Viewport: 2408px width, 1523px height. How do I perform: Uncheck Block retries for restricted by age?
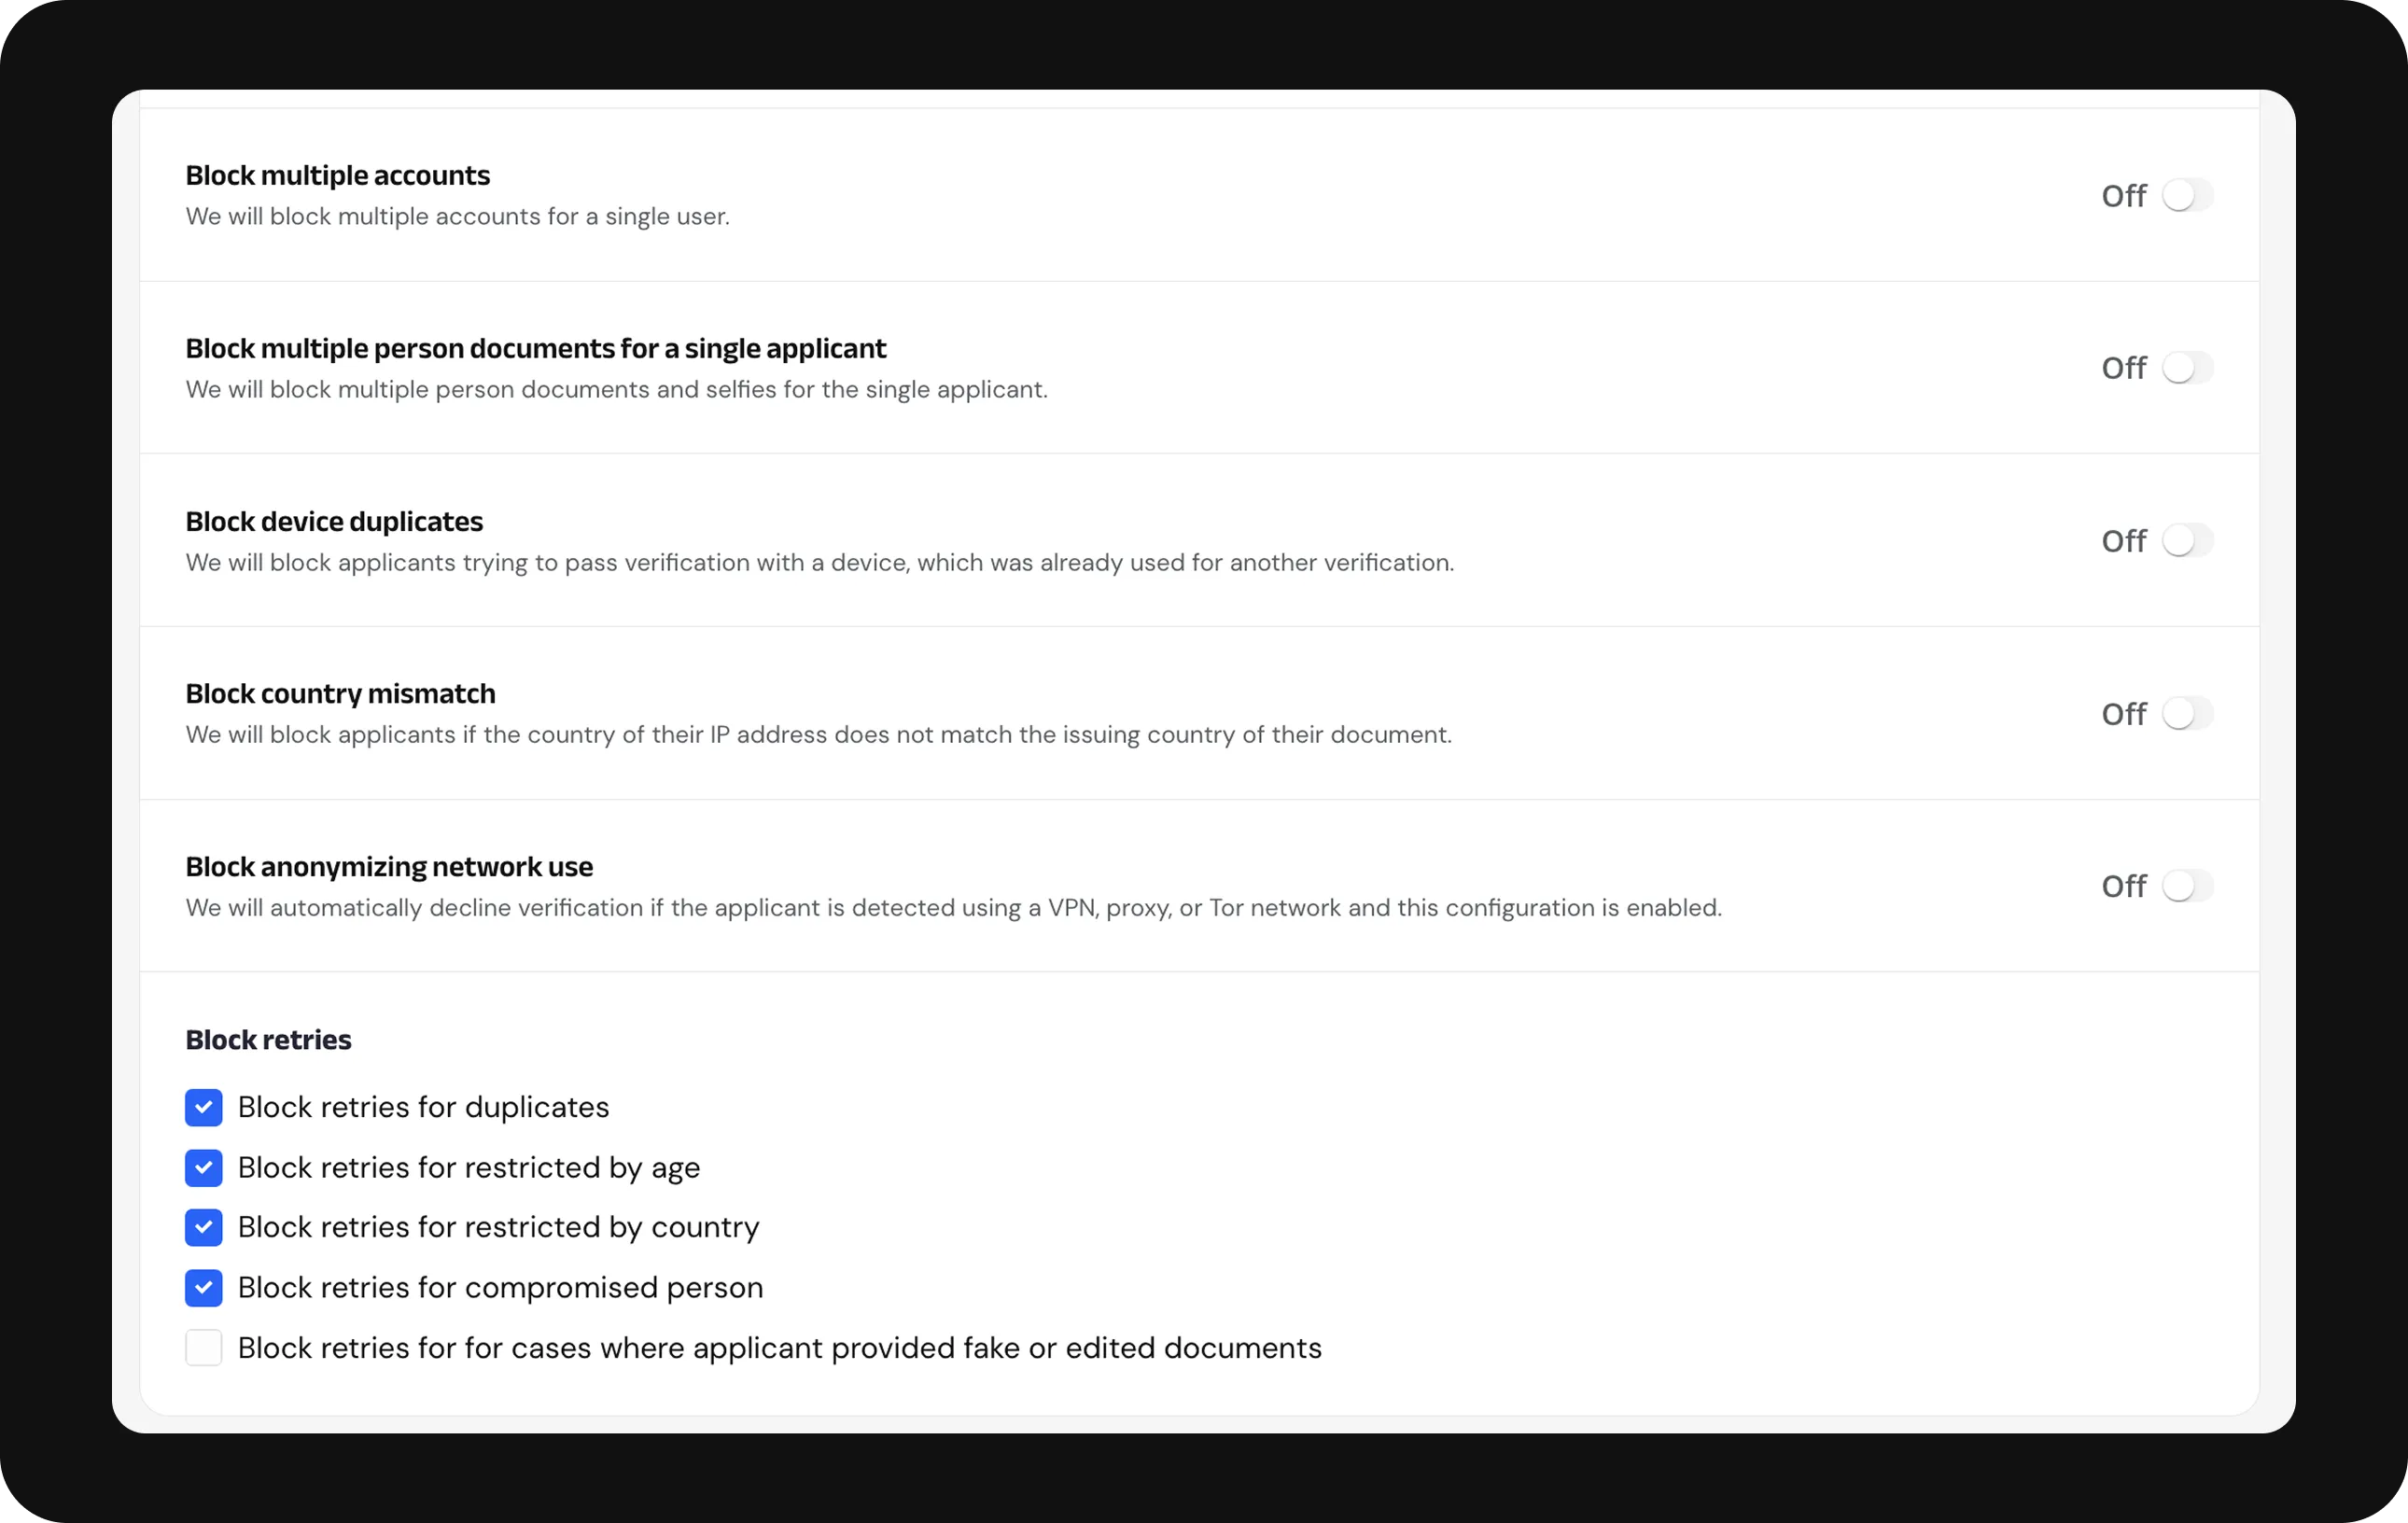coord(204,1168)
